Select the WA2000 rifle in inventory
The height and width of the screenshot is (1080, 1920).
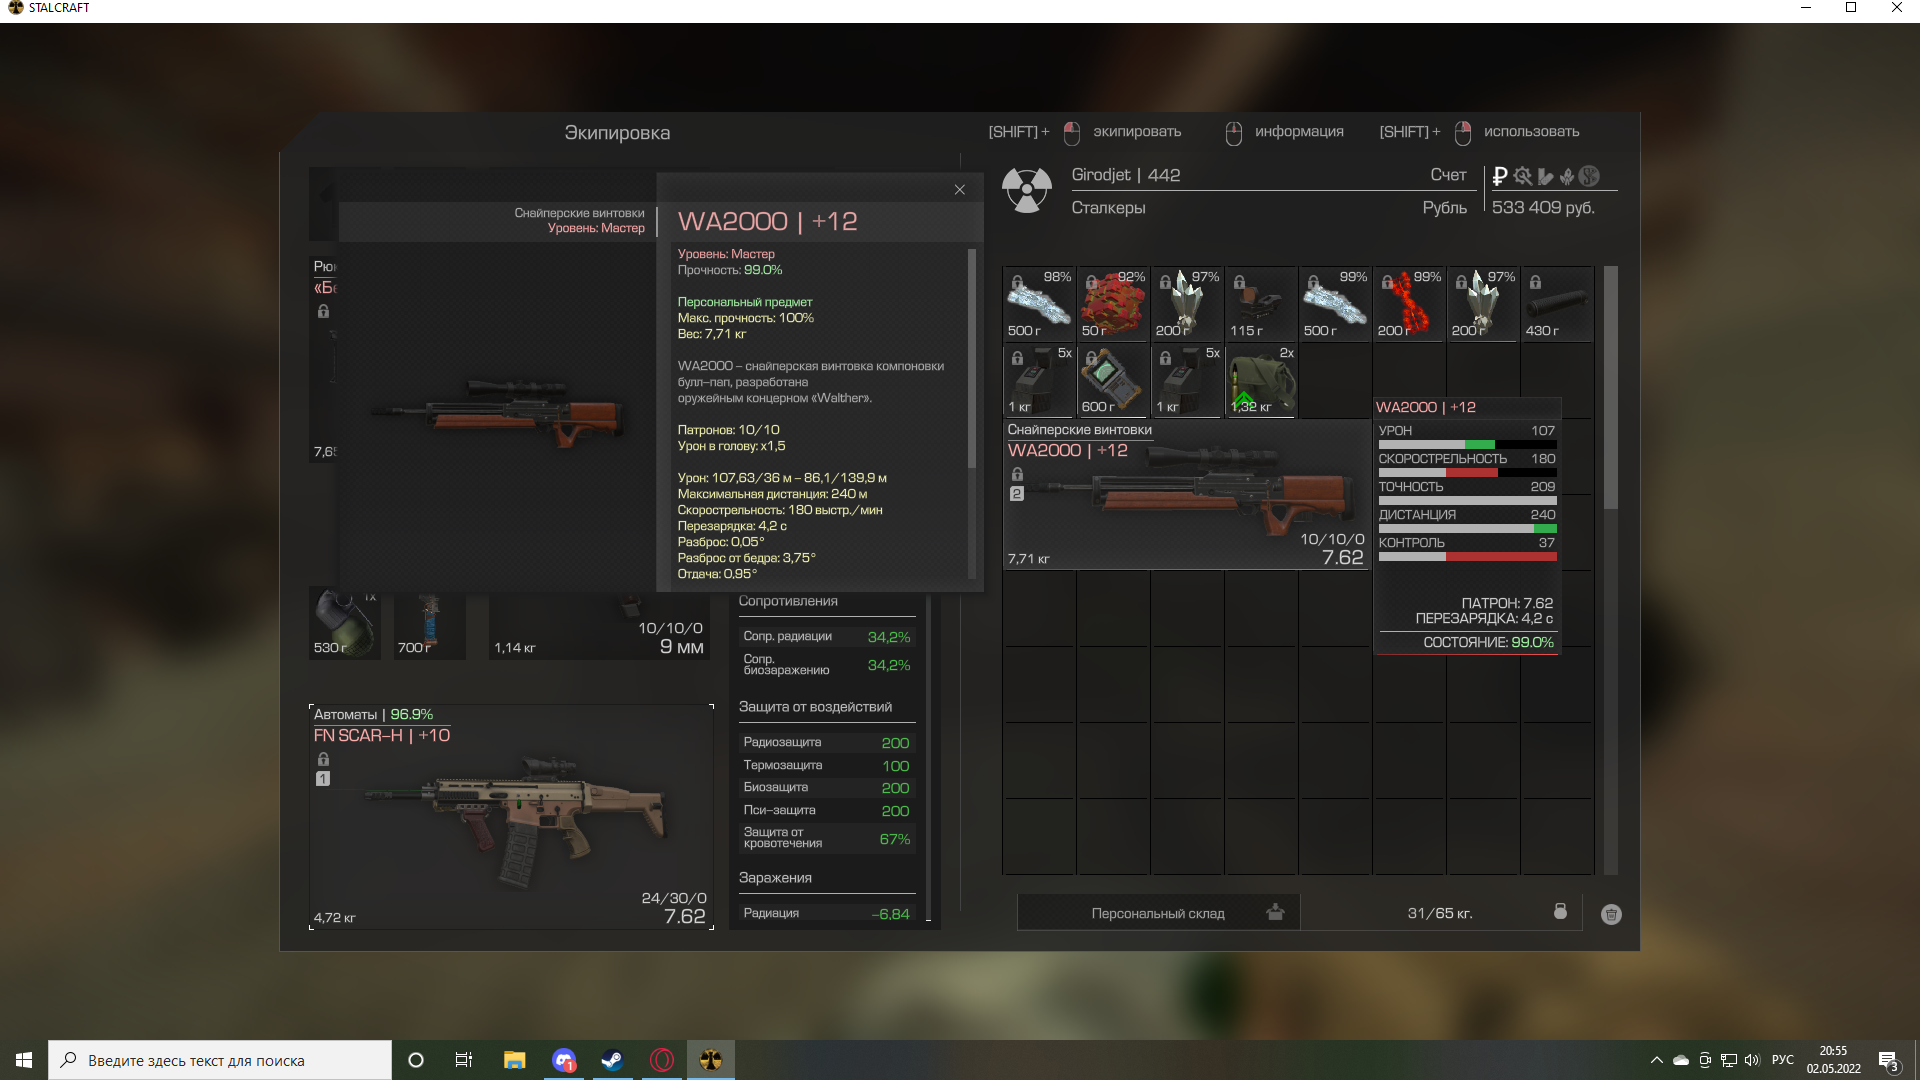1187,494
